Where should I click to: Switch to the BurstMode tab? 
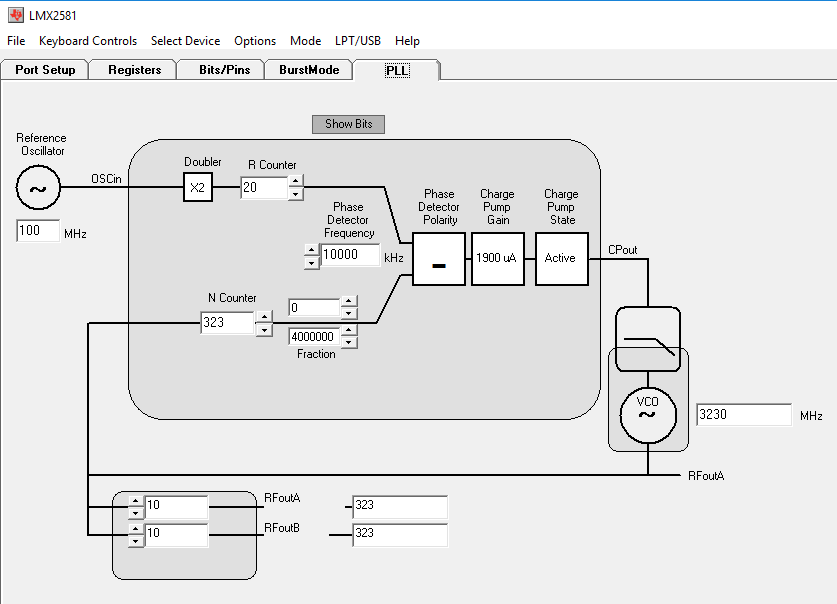coord(309,70)
